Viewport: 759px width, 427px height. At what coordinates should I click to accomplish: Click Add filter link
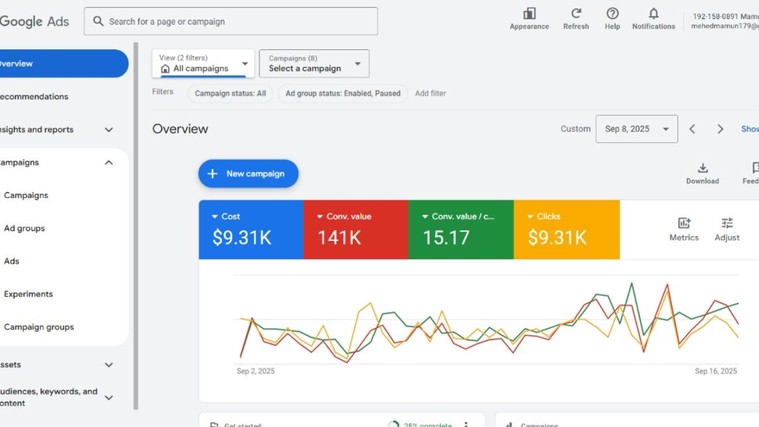coord(430,93)
